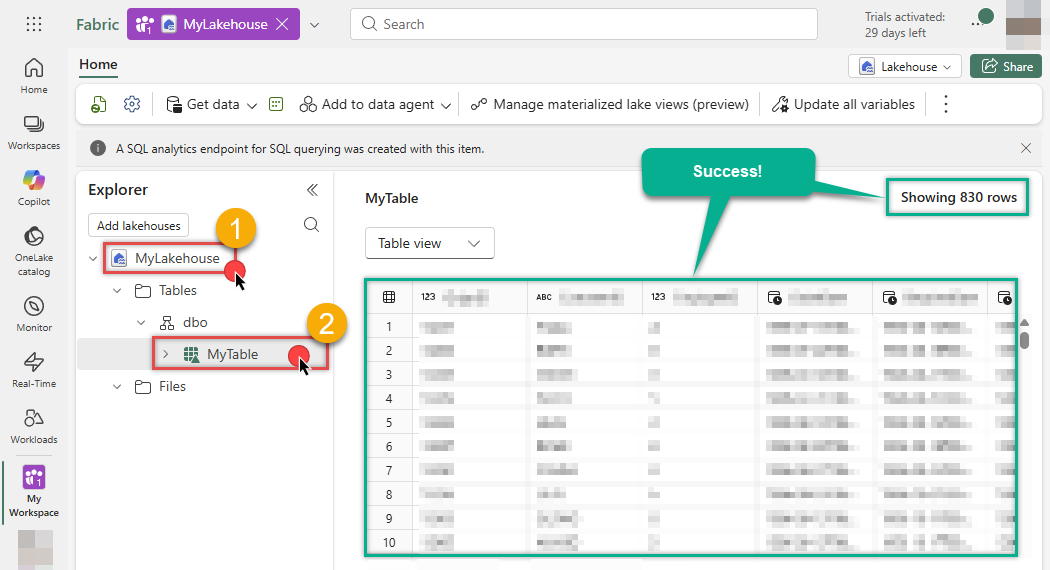Select the Files folder
Image resolution: width=1050 pixels, height=570 pixels.
(172, 386)
